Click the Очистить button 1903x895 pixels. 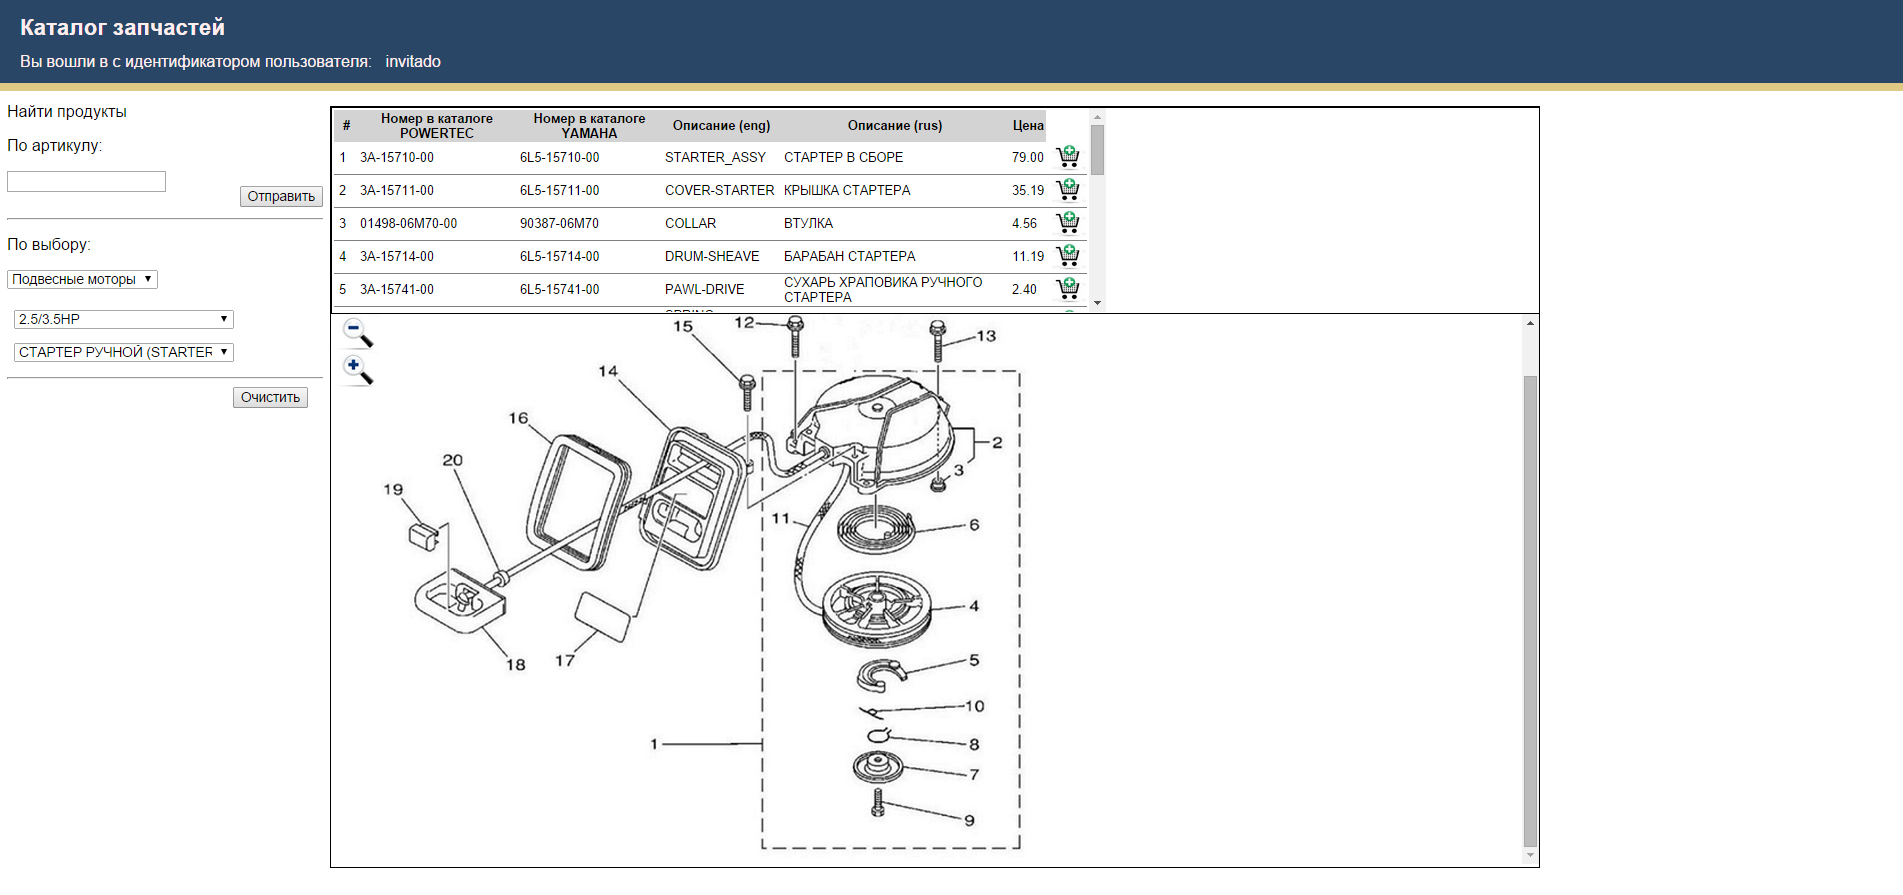pos(270,397)
